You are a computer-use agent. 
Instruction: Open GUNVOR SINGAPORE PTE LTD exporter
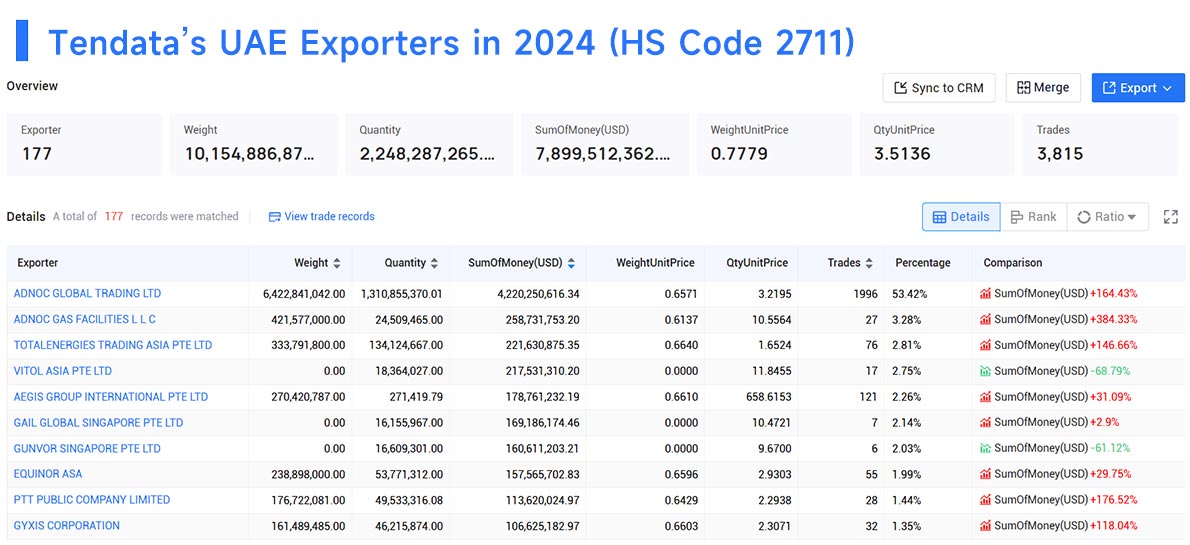tap(87, 449)
